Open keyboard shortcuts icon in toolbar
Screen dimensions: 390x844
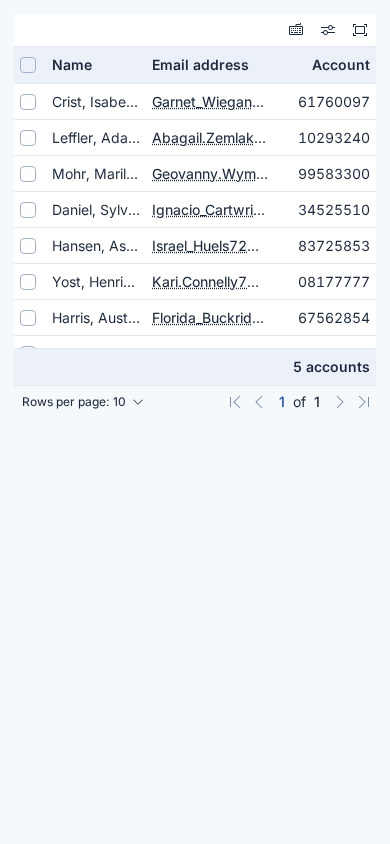(x=296, y=30)
